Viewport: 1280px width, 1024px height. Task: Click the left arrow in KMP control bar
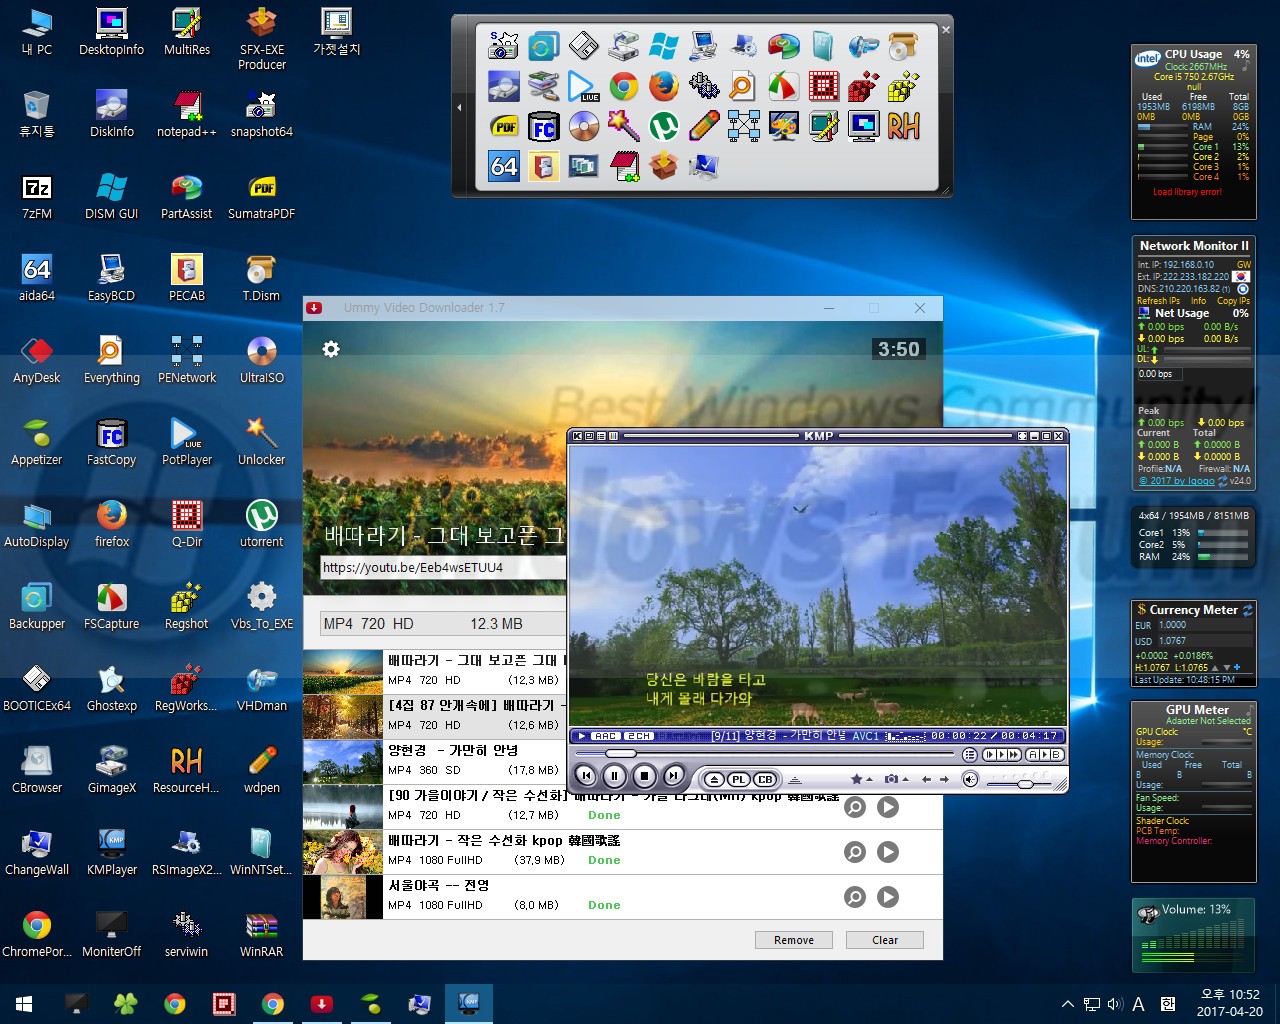926,779
